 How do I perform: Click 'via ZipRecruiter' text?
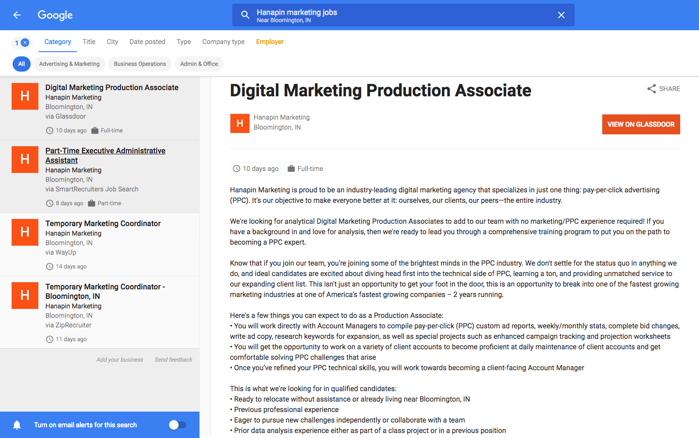pos(68,325)
